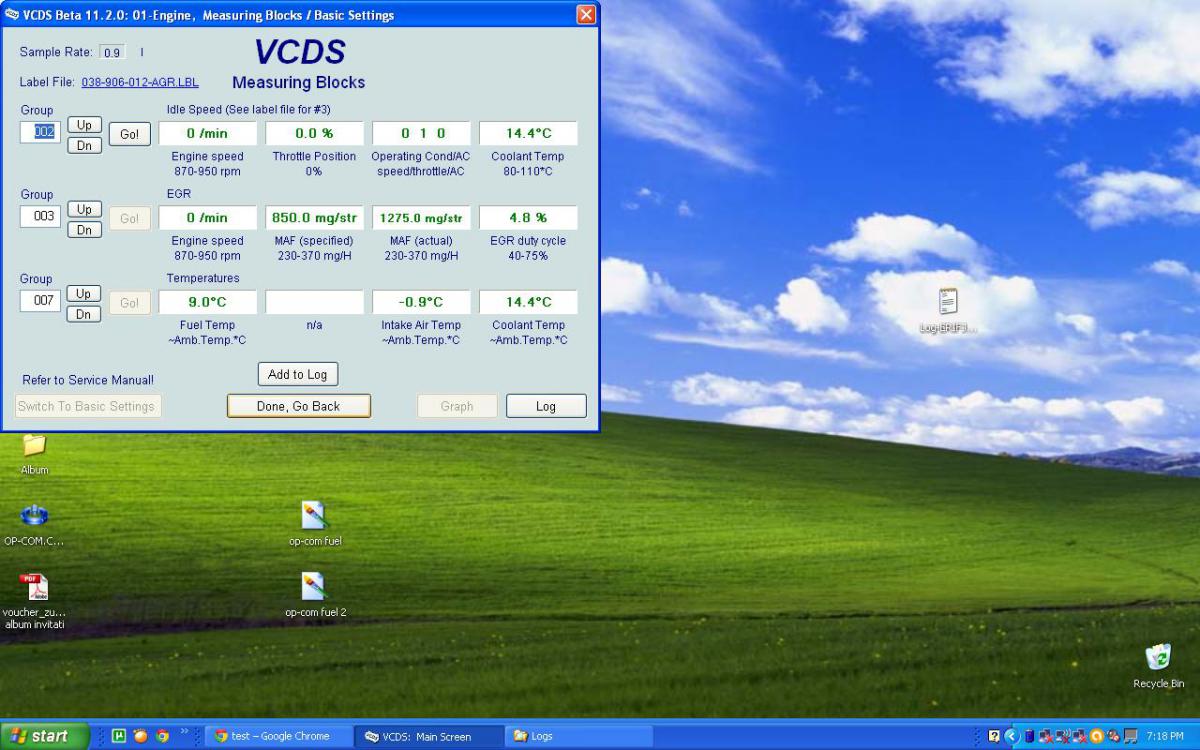The width and height of the screenshot is (1200, 750).
Task: Click the orange round quick launch icon
Action: tap(141, 736)
